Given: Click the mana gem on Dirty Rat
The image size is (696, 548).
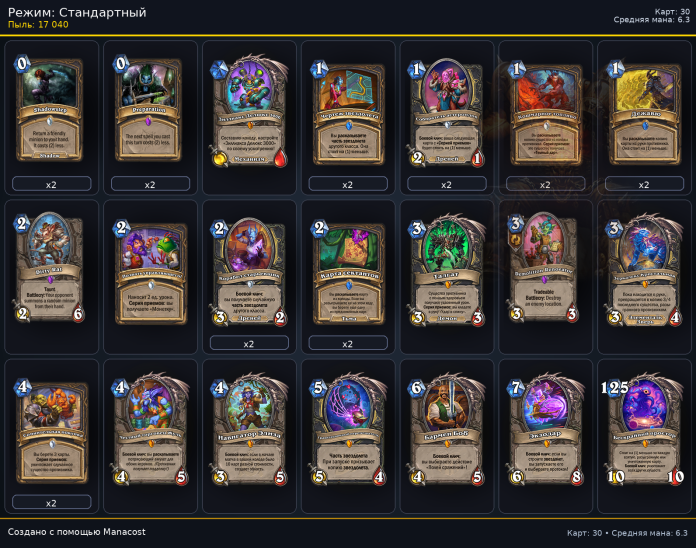Looking at the screenshot, I should [x=22, y=223].
